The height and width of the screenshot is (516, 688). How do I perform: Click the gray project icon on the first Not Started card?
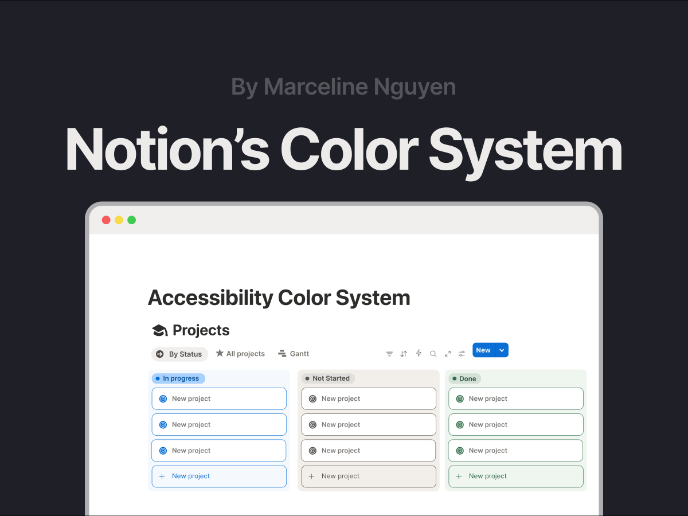coord(312,399)
